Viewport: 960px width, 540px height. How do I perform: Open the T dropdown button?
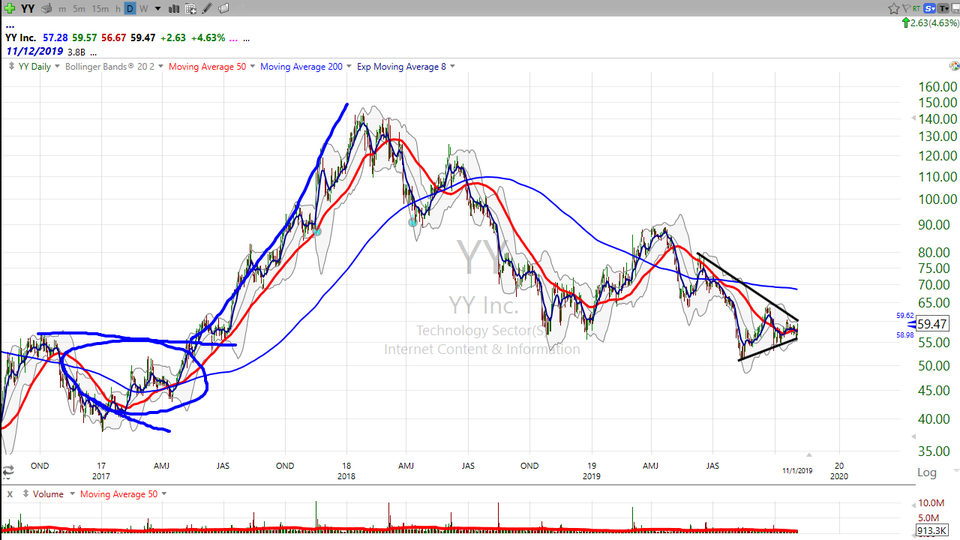(944, 9)
